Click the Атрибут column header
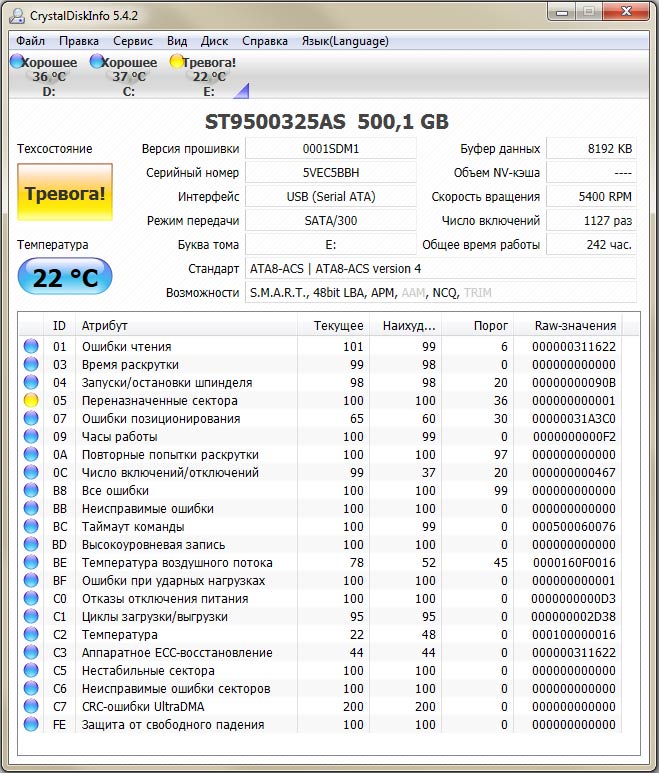This screenshot has width=659, height=773. point(105,326)
